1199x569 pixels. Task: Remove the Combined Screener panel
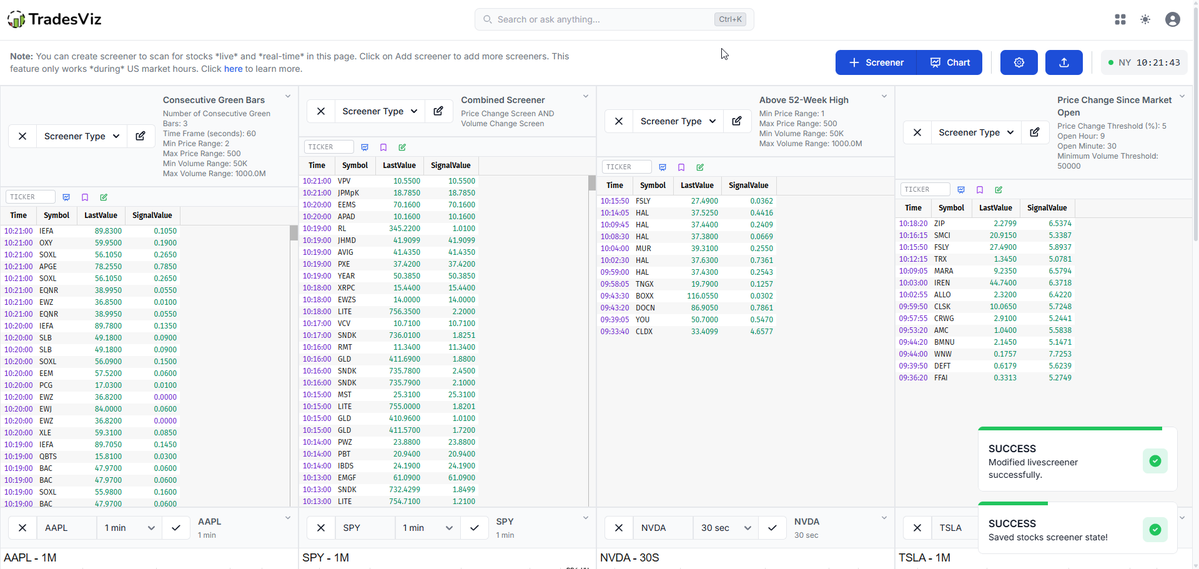320,111
